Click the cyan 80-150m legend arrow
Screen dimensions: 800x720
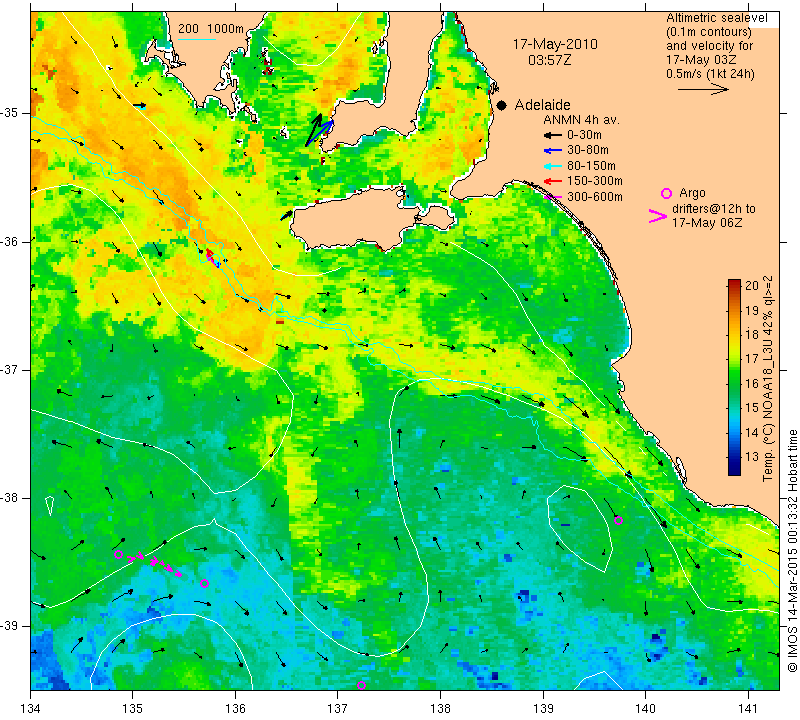(552, 166)
